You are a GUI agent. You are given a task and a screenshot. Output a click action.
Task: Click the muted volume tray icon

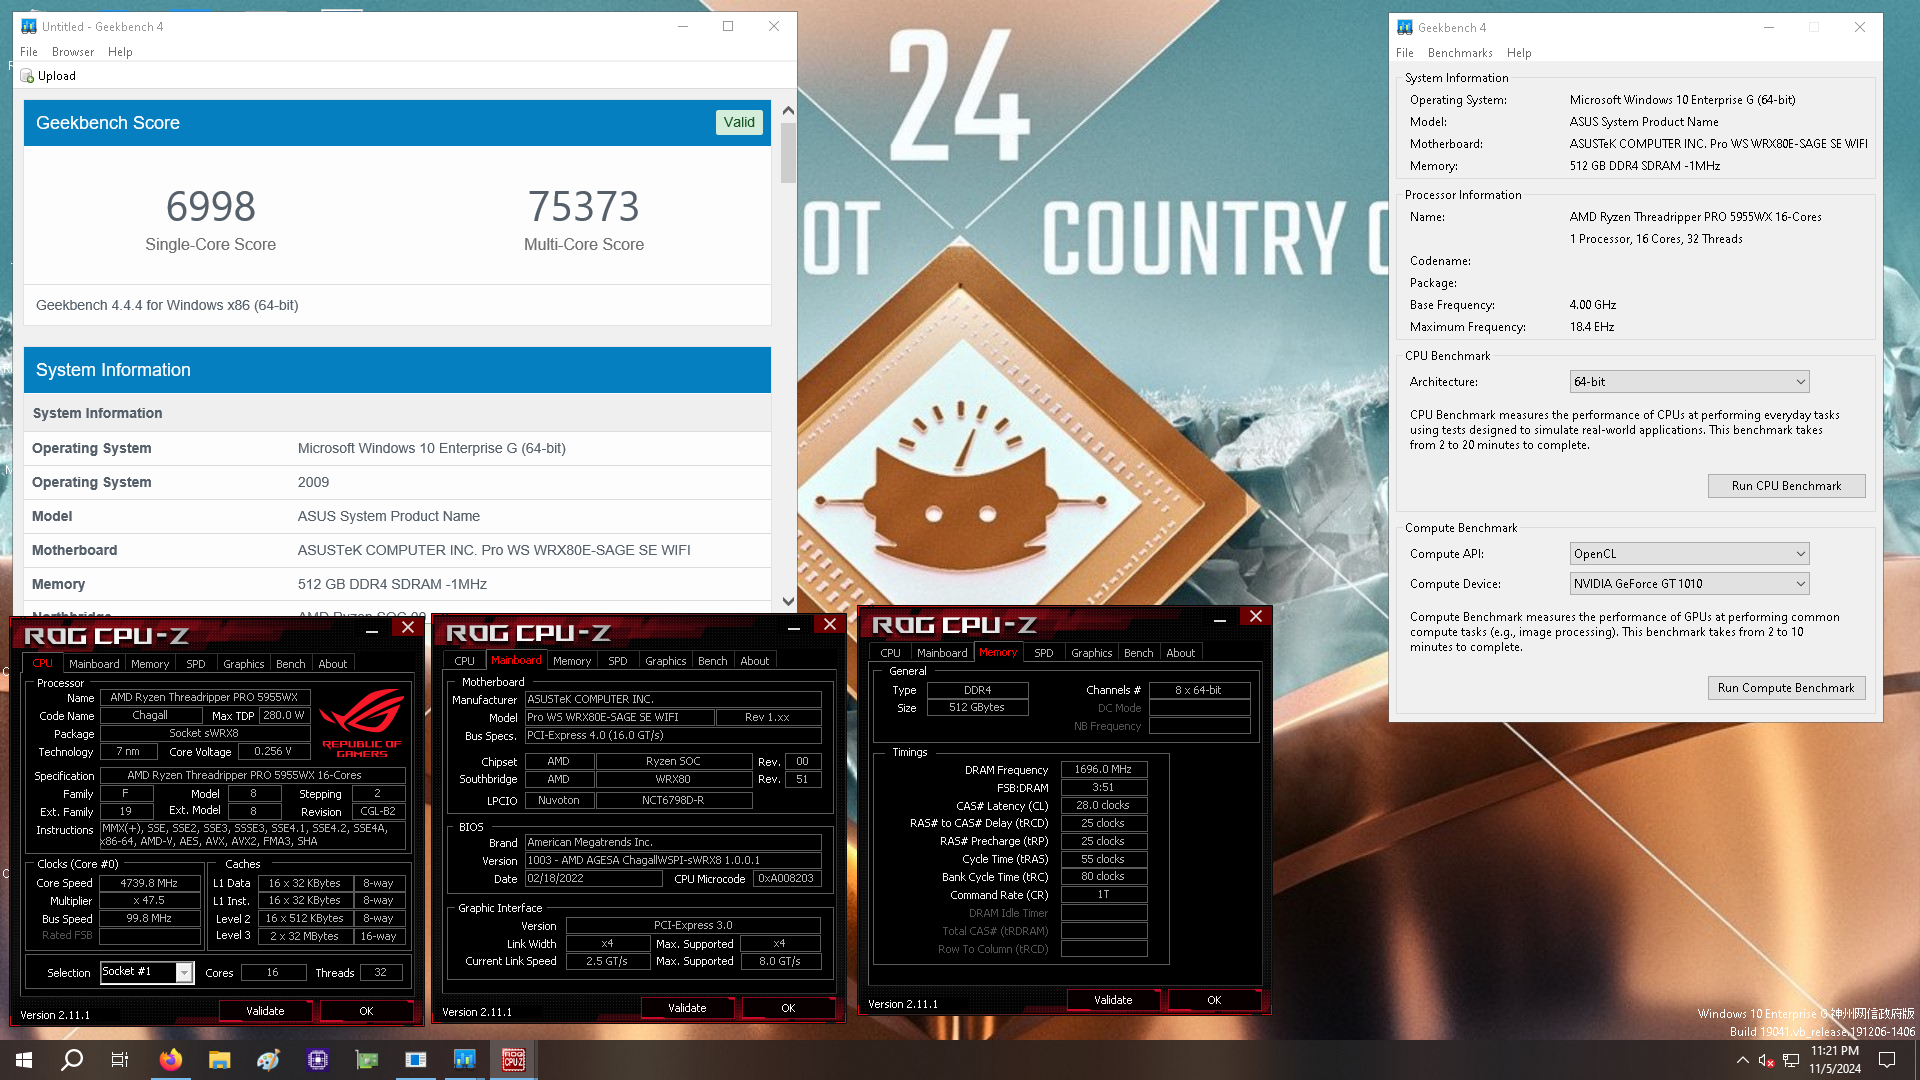[1766, 1060]
